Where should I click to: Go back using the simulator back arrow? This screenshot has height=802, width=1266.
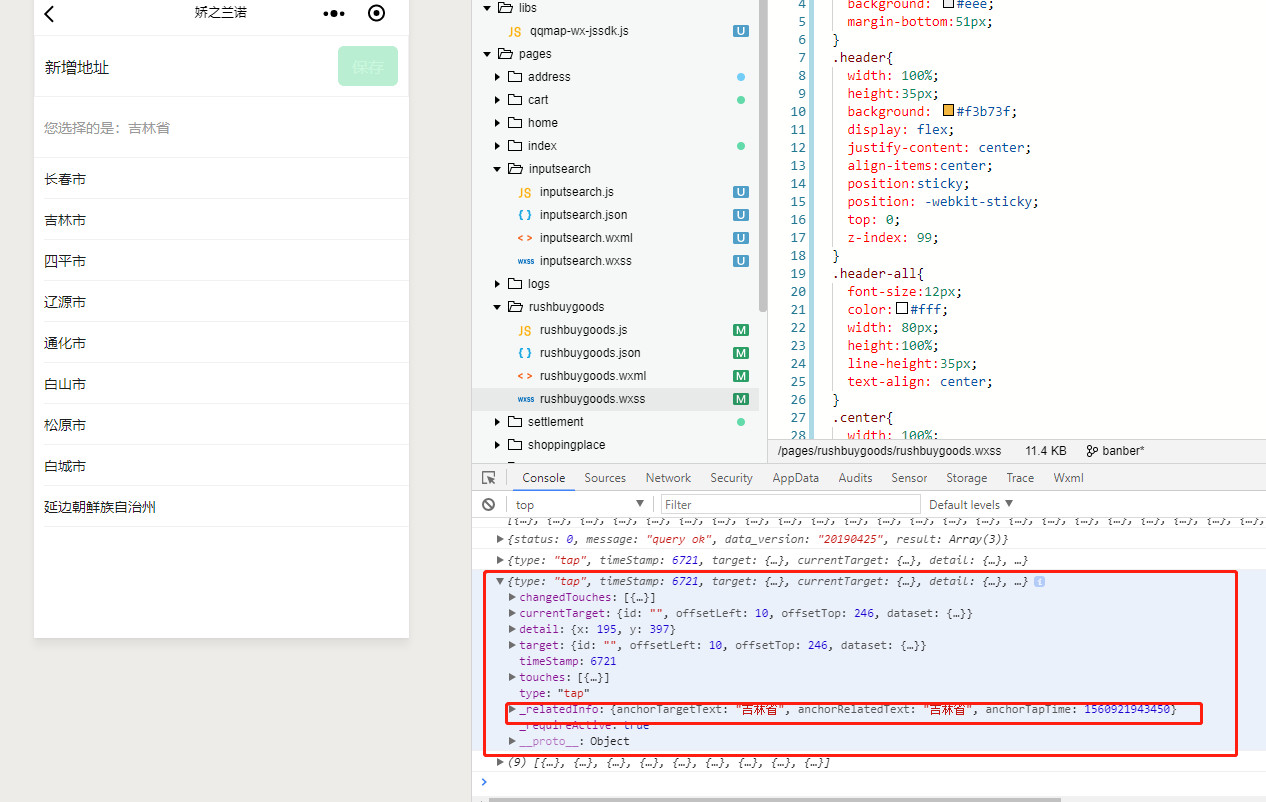tap(49, 14)
